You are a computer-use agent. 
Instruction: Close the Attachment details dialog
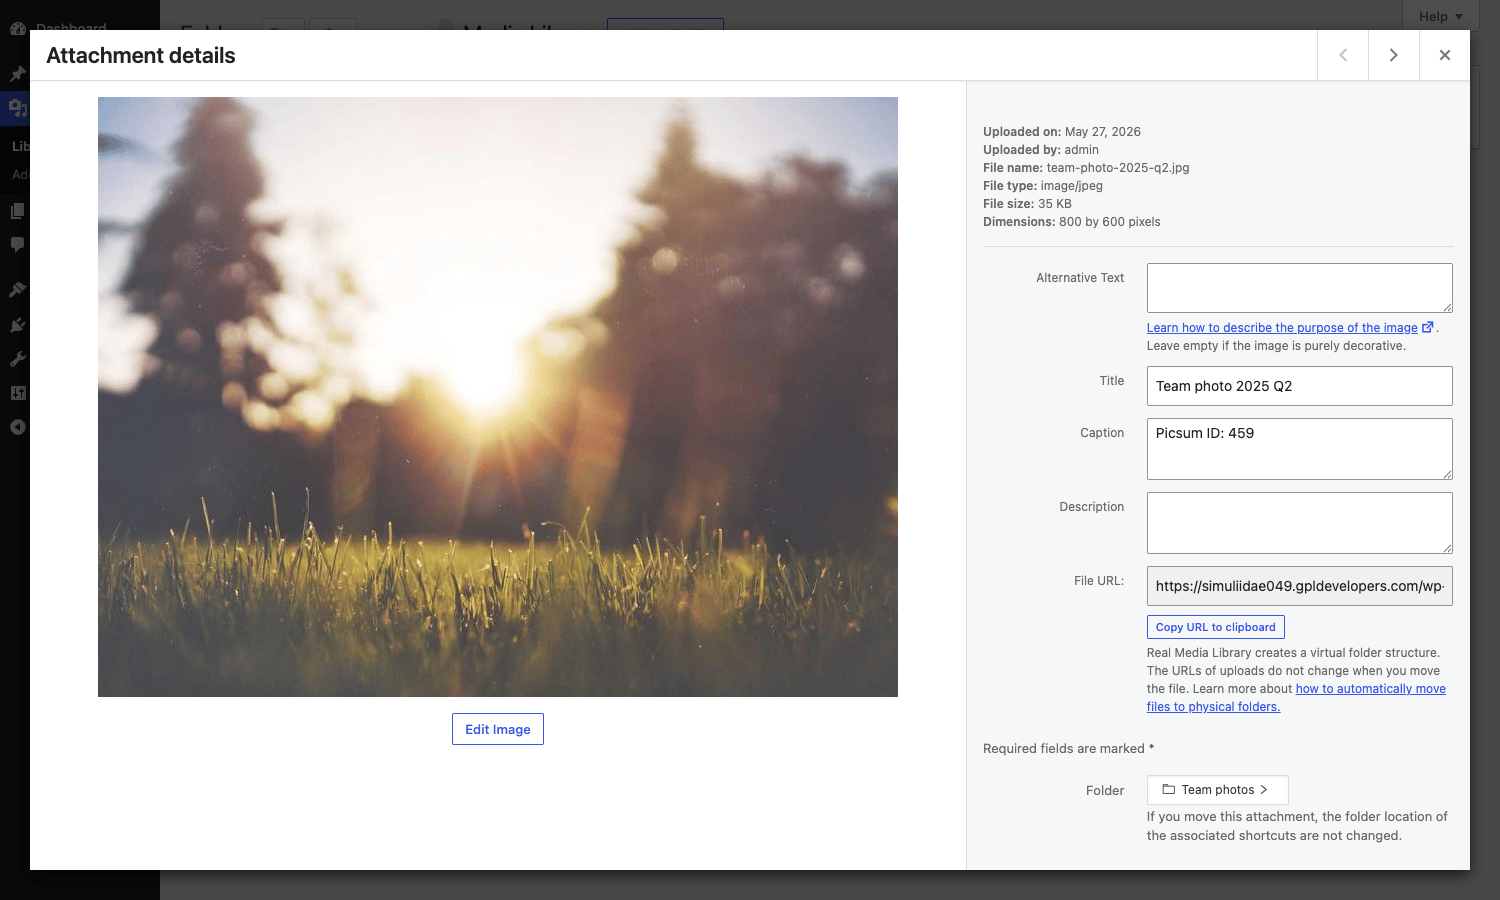coord(1445,55)
